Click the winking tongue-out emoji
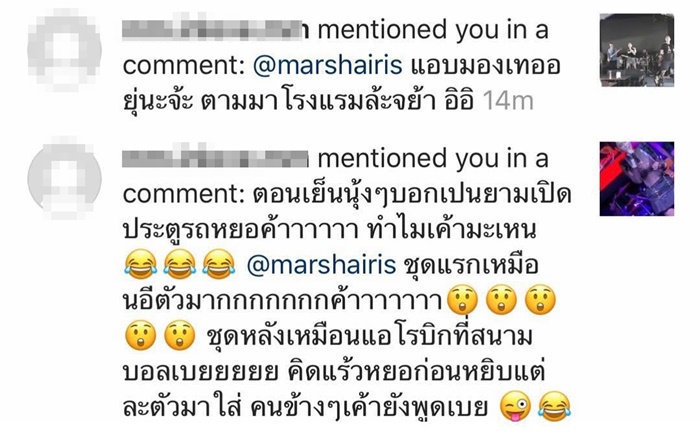The image size is (700, 437). click(516, 406)
